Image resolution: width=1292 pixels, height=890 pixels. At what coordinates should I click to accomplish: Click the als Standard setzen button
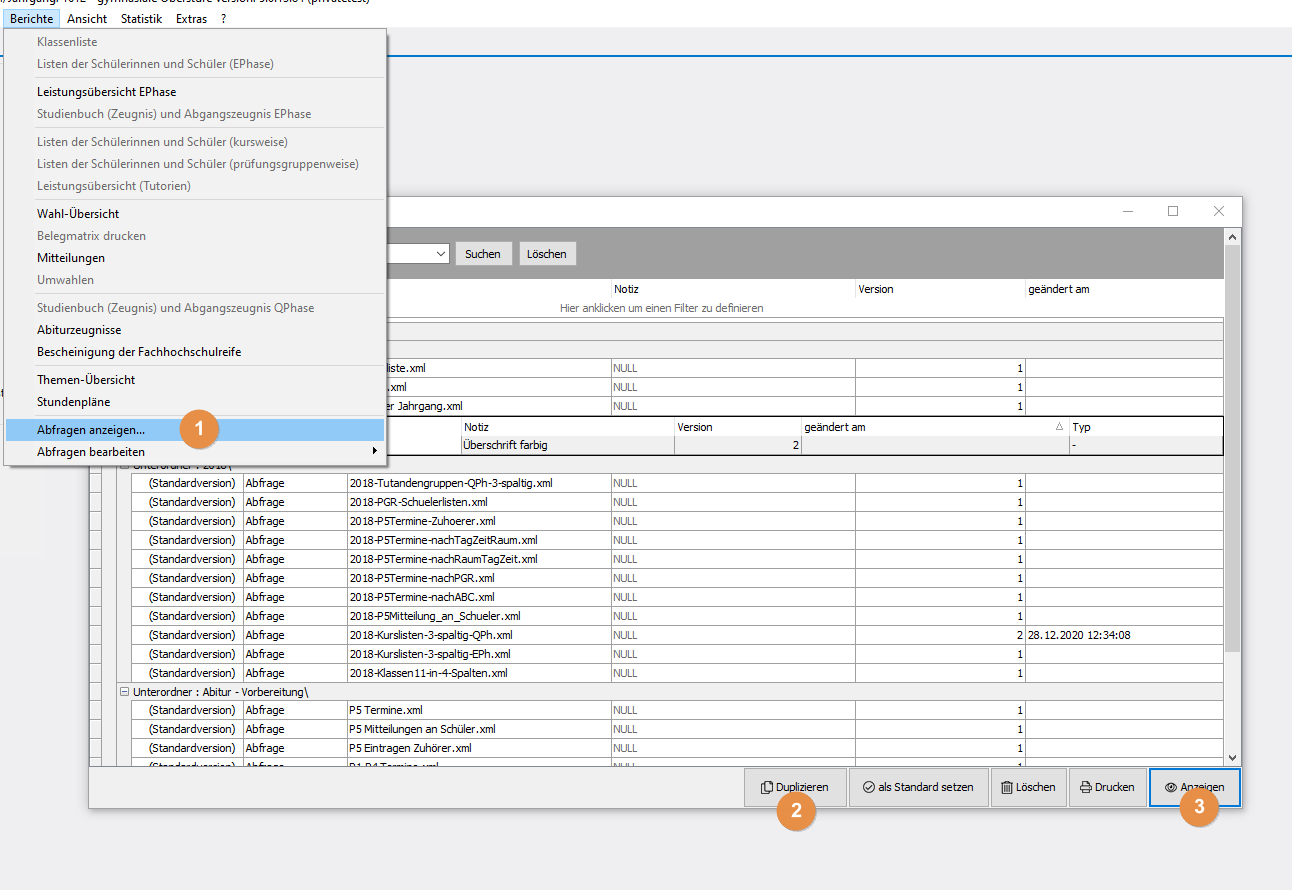pyautogui.click(x=919, y=787)
